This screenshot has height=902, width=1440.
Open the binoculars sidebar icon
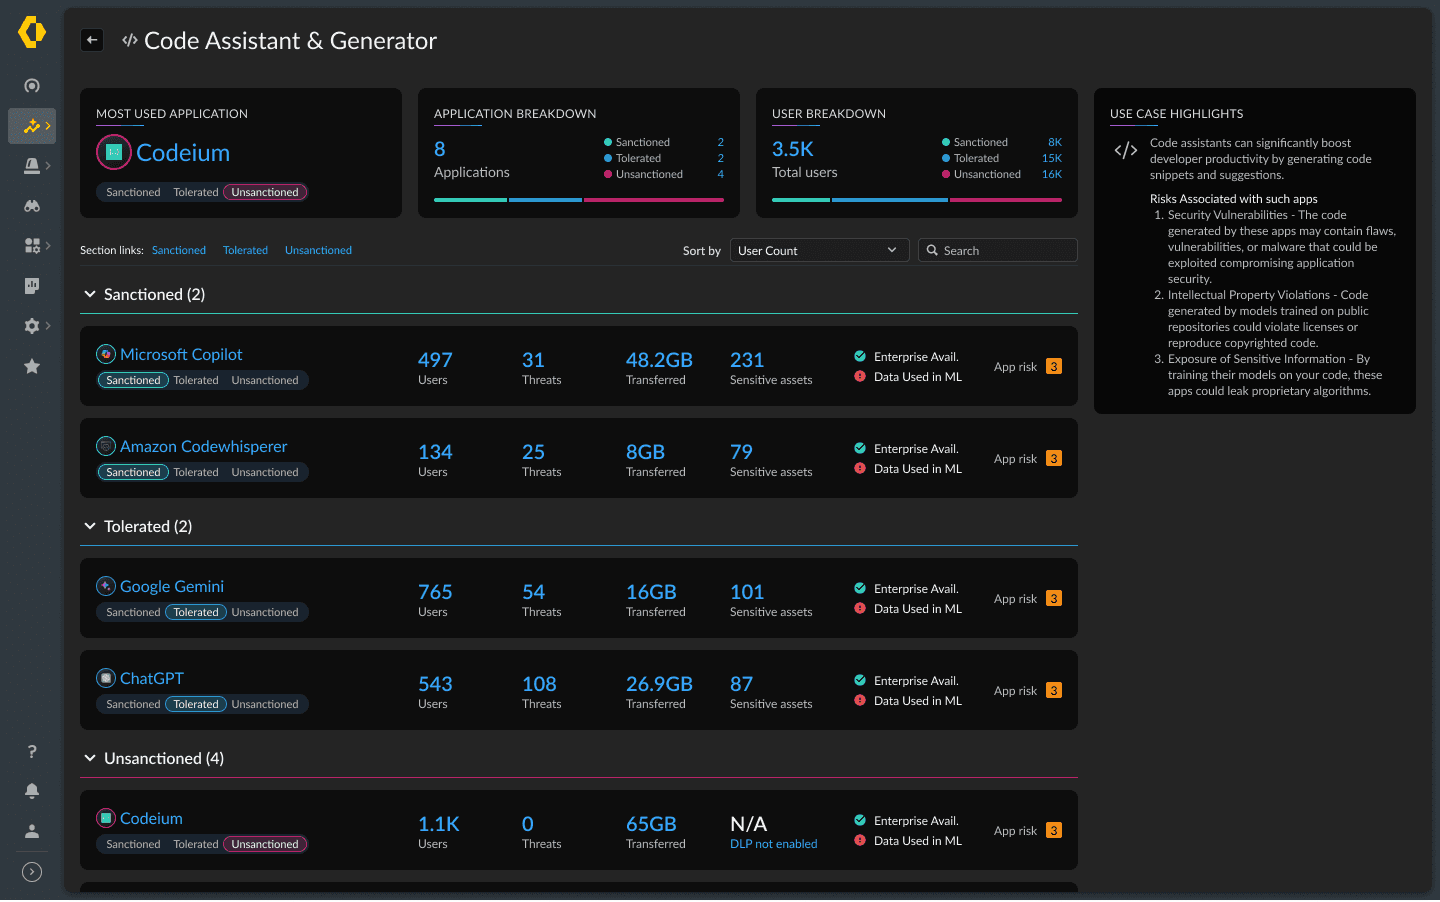click(32, 206)
